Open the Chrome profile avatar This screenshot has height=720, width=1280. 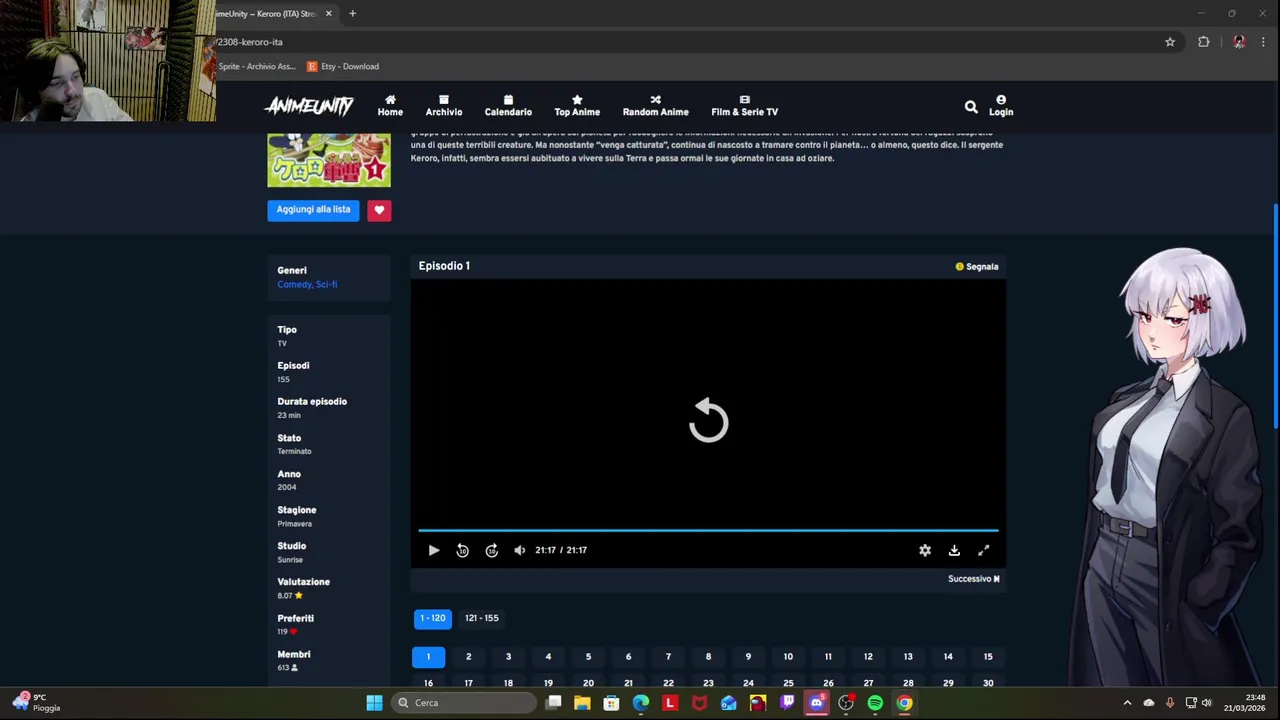tap(1239, 42)
